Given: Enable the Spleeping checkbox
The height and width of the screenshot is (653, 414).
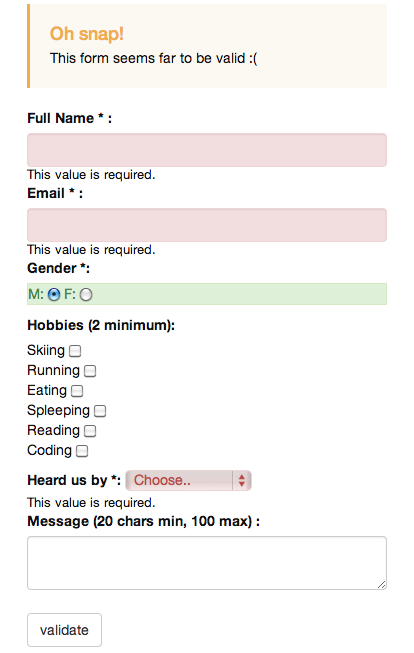Looking at the screenshot, I should [100, 411].
